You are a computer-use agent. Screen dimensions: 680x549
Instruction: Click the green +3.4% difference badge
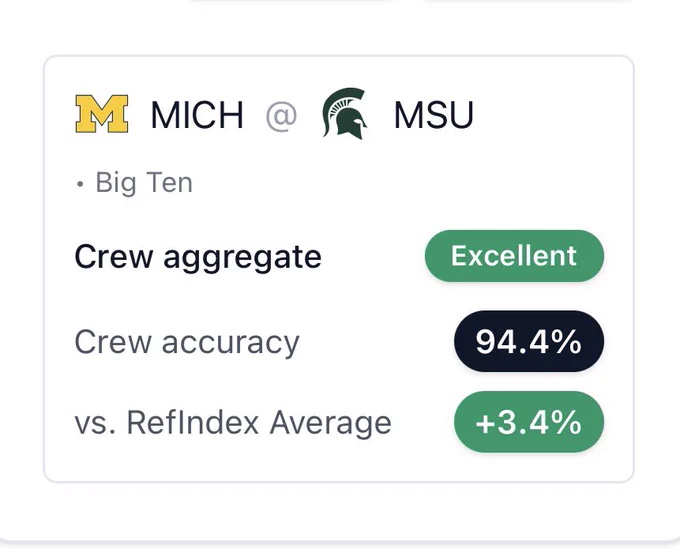(x=529, y=422)
